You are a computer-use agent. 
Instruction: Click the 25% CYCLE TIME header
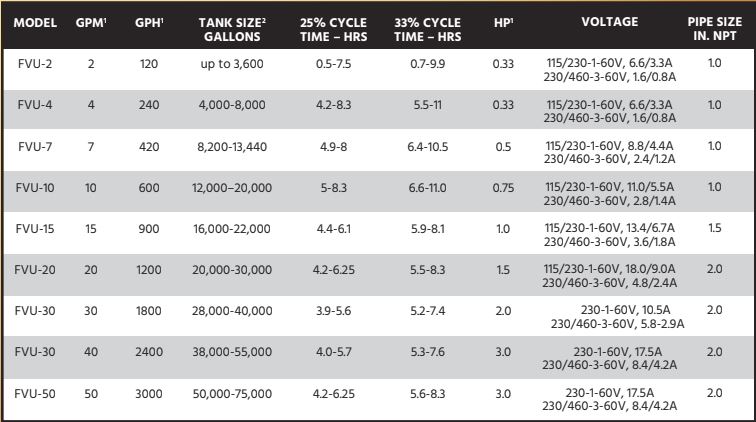tap(333, 29)
